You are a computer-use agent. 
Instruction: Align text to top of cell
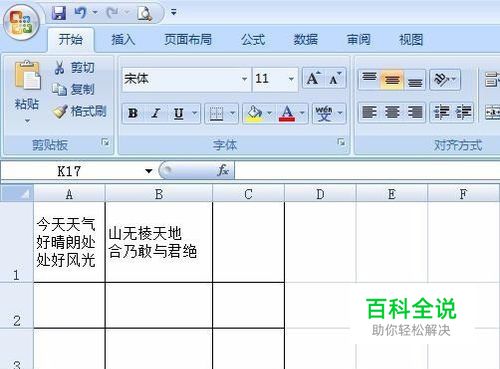coord(369,79)
